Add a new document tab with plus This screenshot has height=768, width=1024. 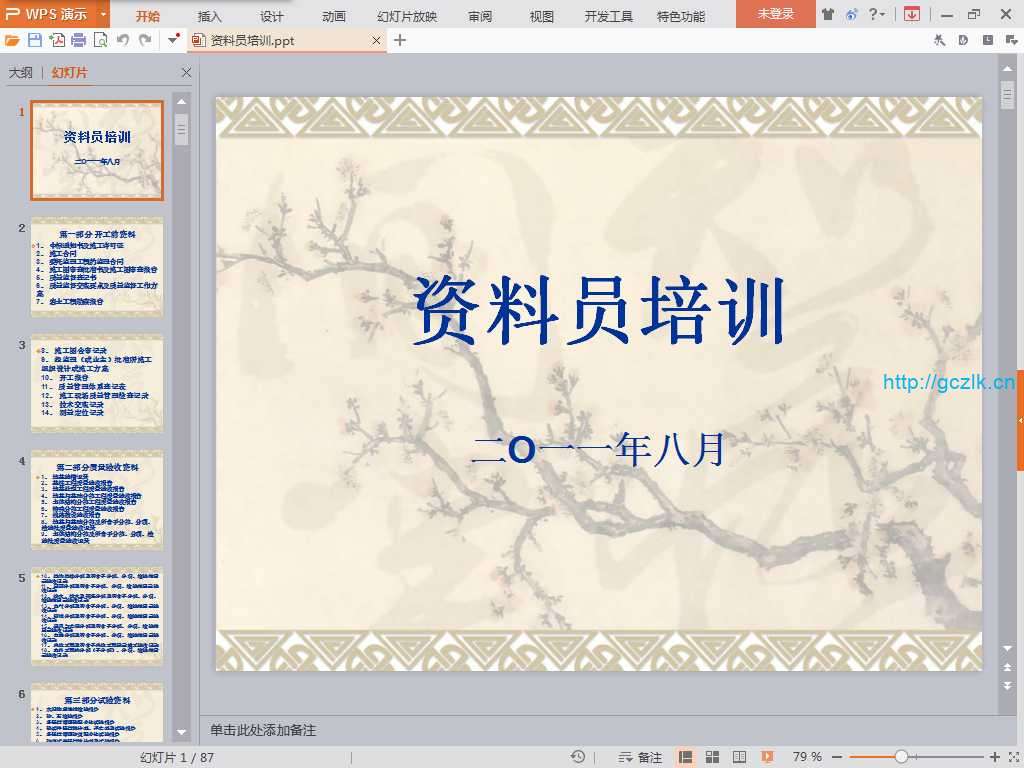400,40
